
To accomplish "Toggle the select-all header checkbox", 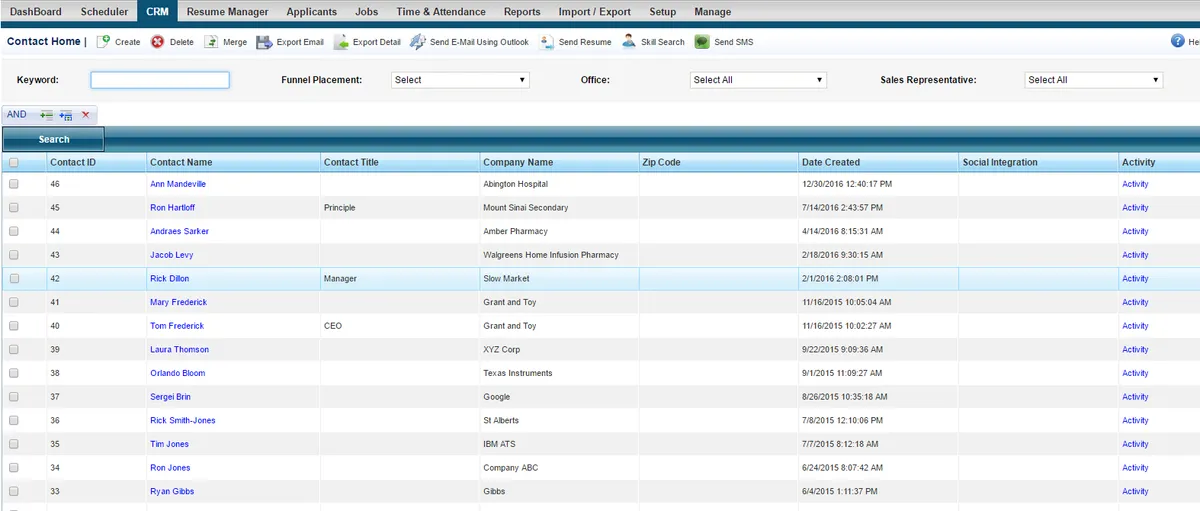I will click(x=13, y=162).
